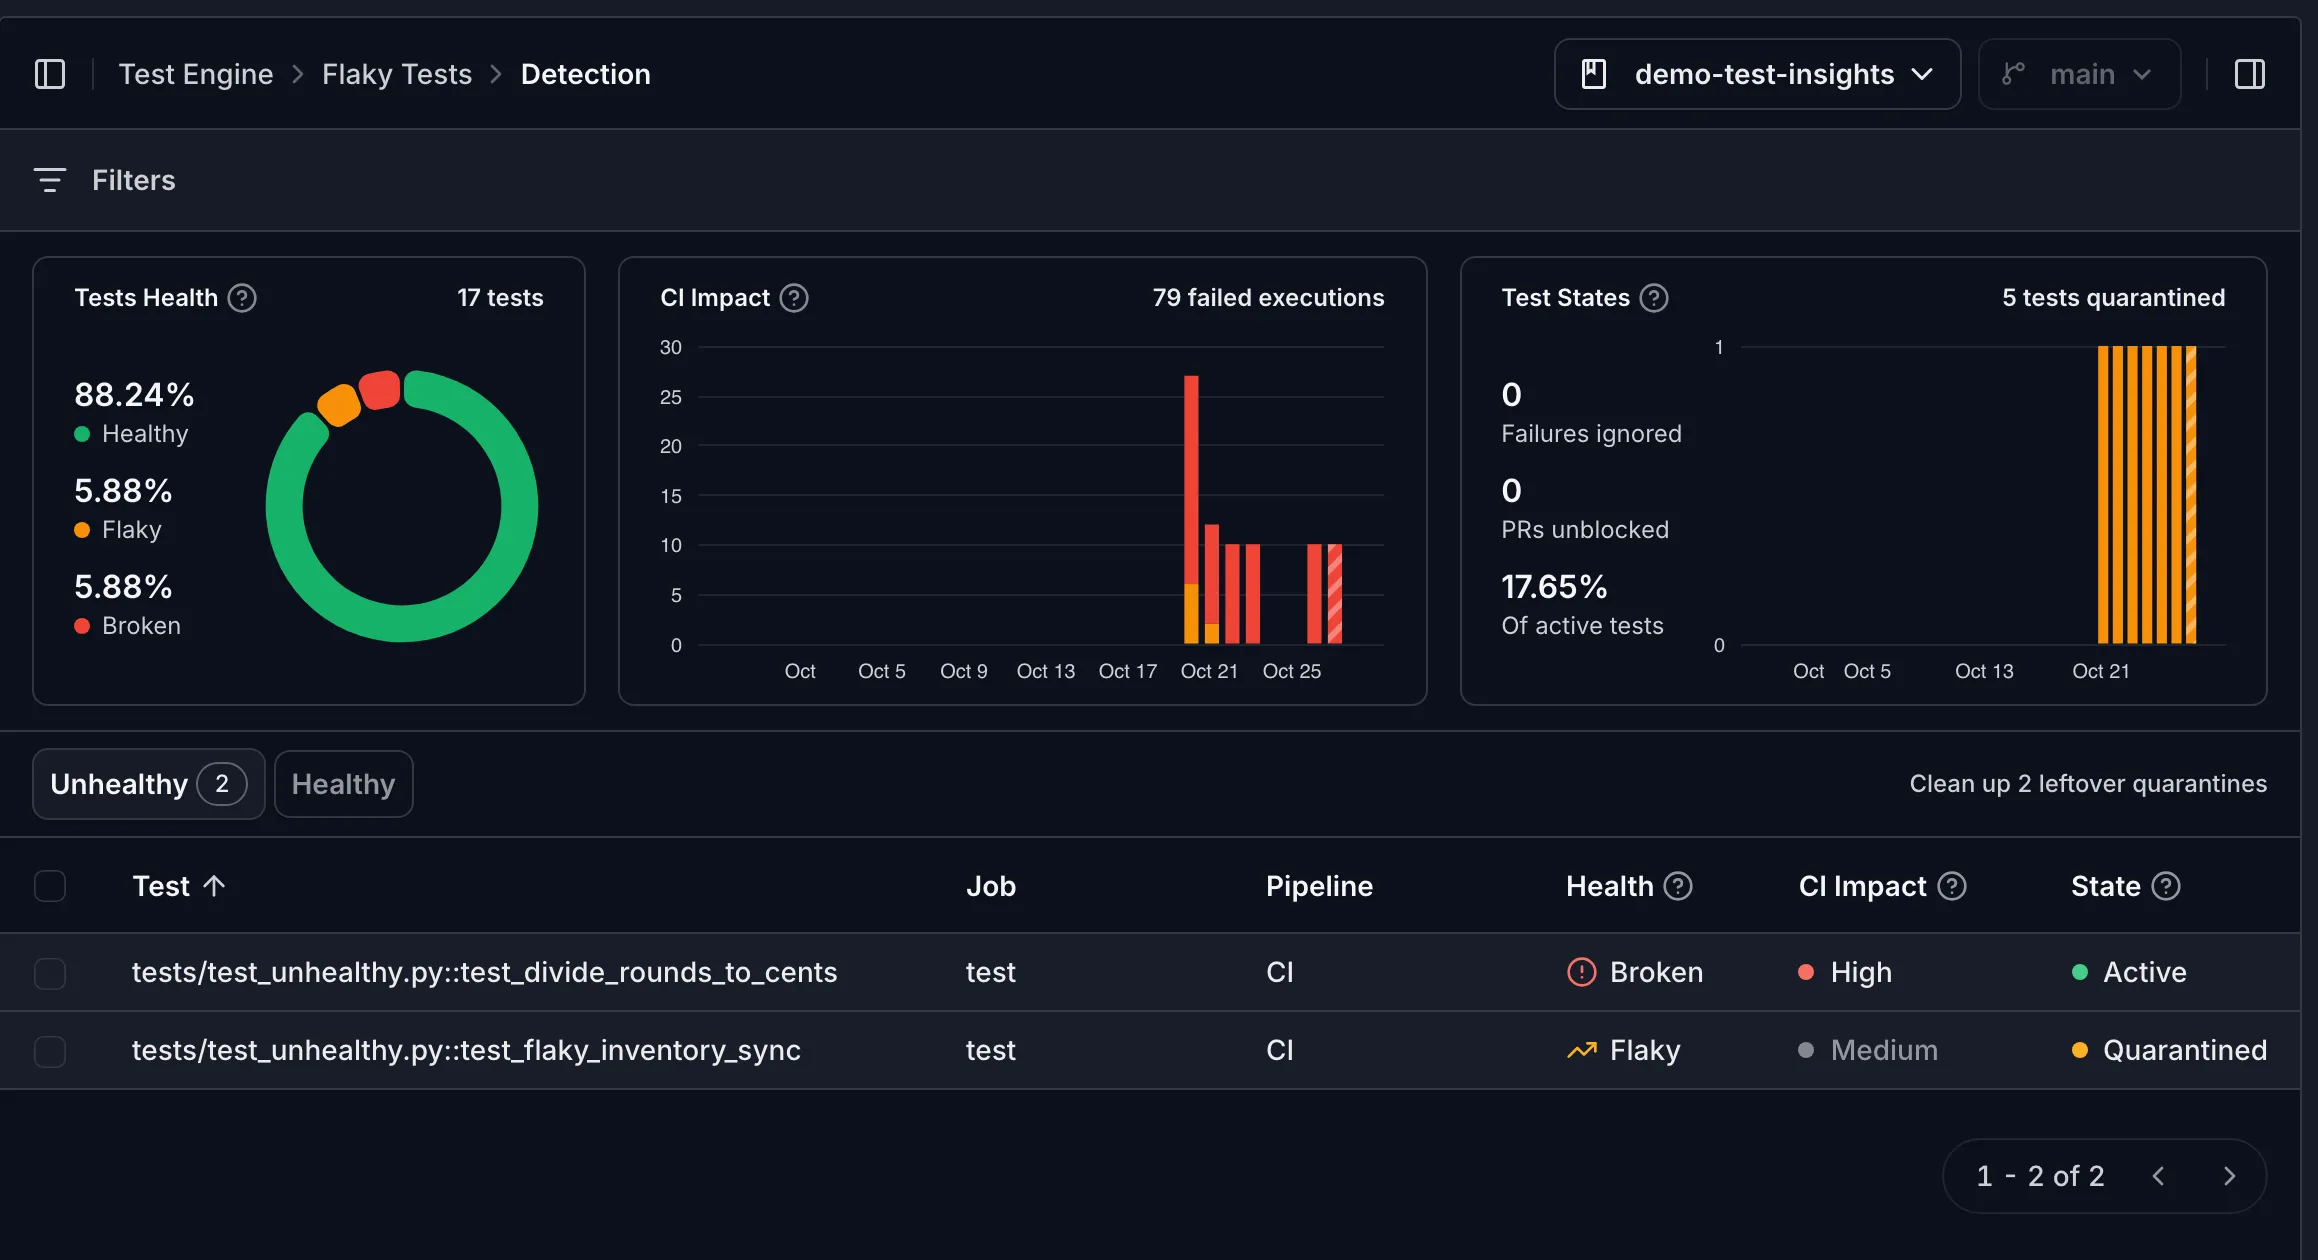
Task: Click State column help icon
Action: pyautogui.click(x=2166, y=886)
